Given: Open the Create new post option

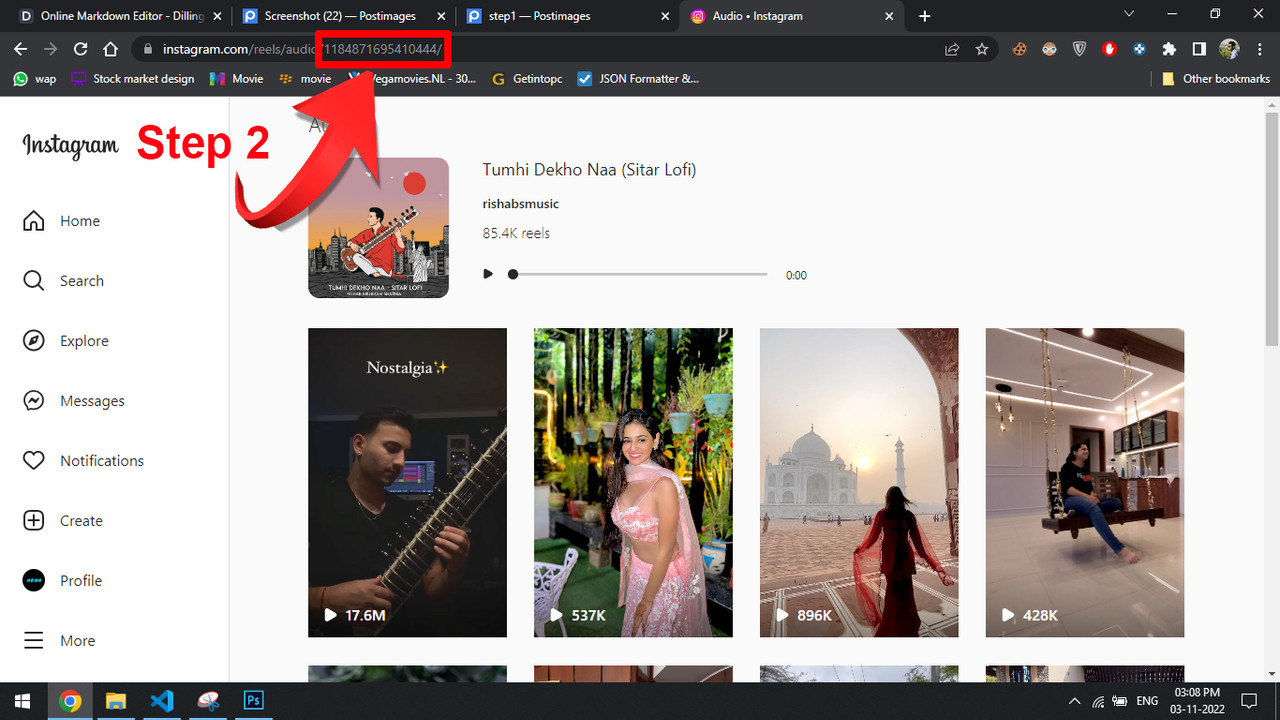Looking at the screenshot, I should (62, 521).
